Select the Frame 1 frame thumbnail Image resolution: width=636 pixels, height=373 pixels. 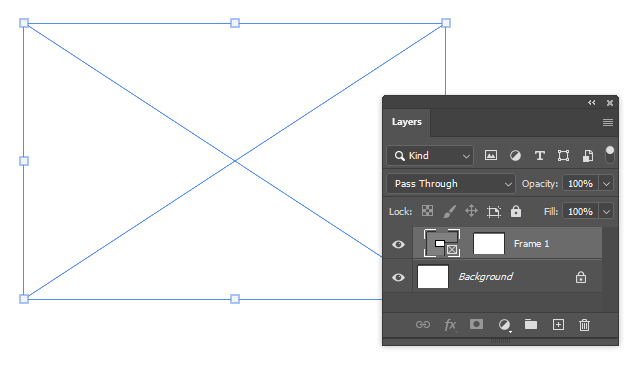[442, 243]
